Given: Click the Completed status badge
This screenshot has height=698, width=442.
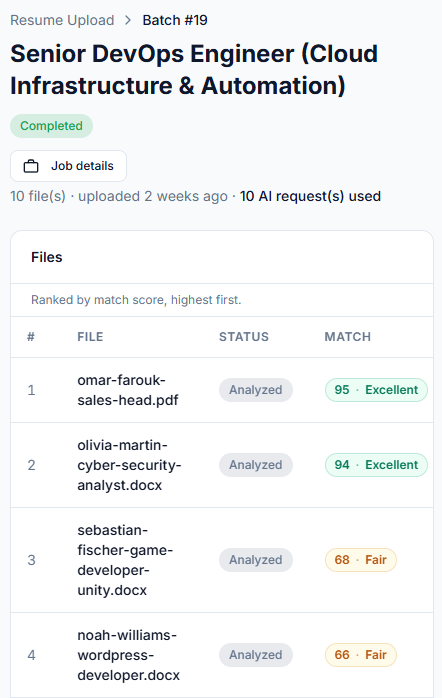Looking at the screenshot, I should click(x=52, y=126).
